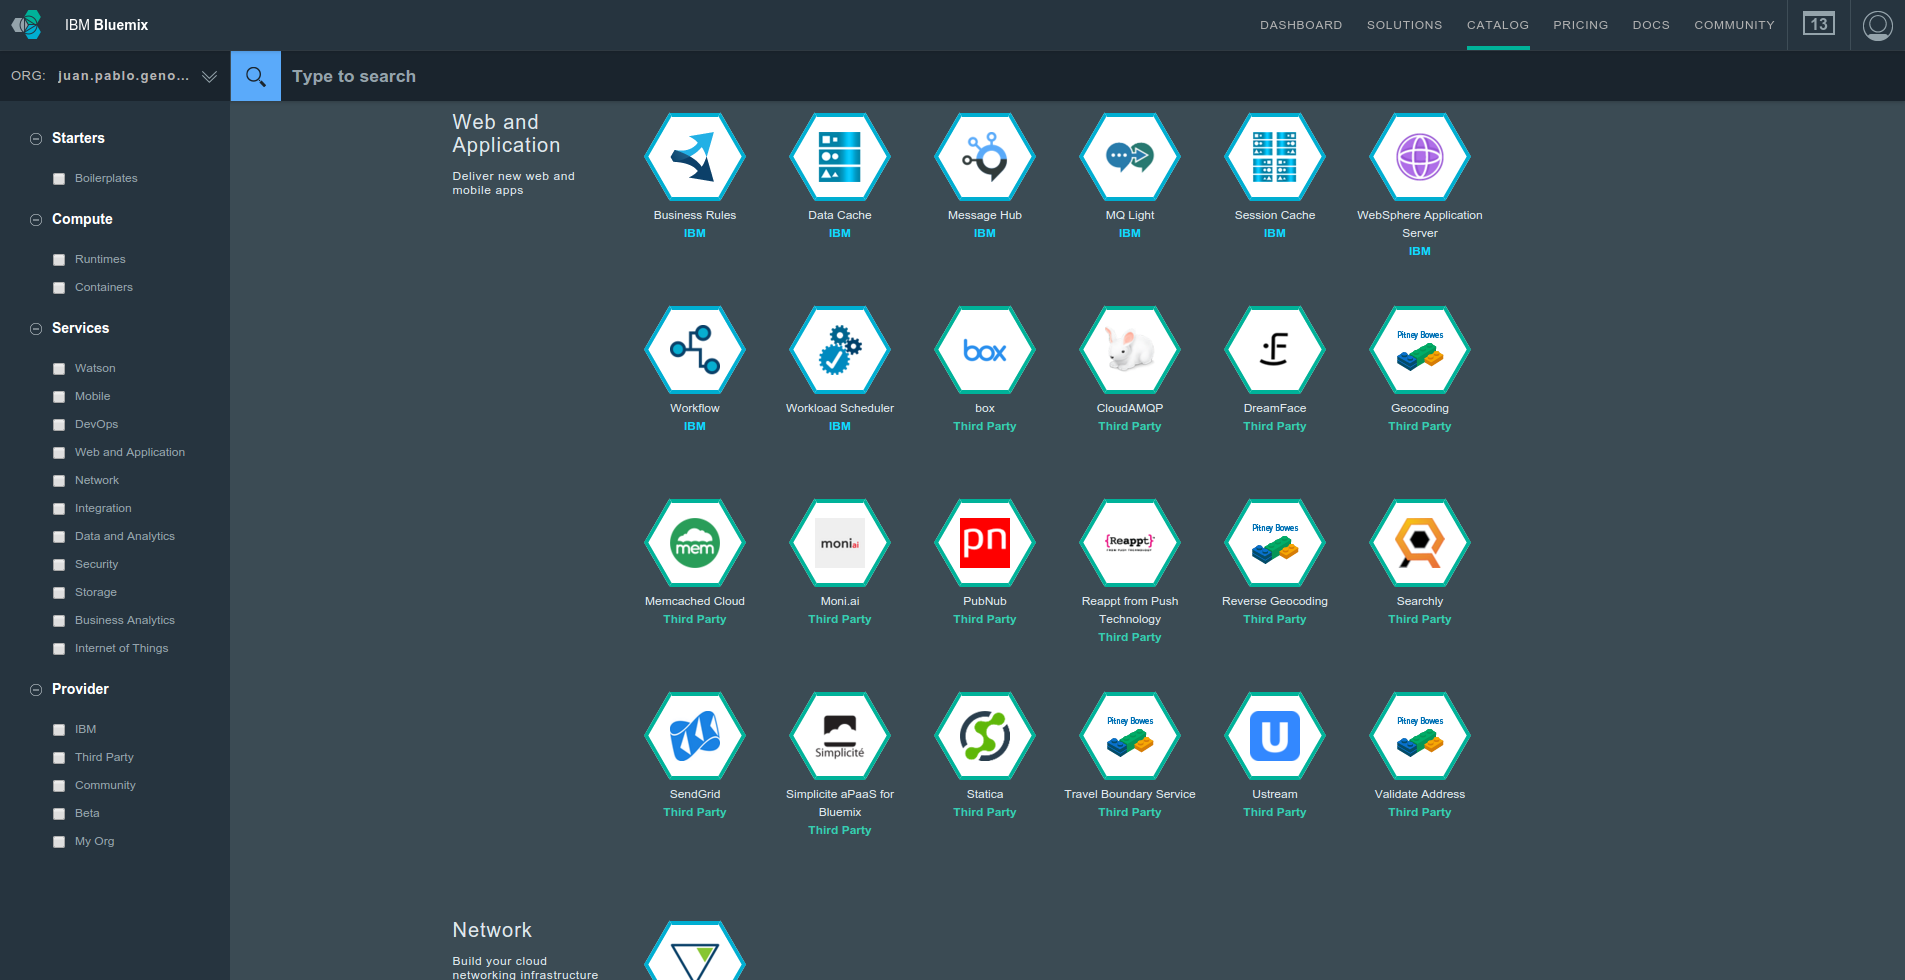This screenshot has width=1905, height=980.
Task: Collapse the Services filter section
Action: [x=36, y=329]
